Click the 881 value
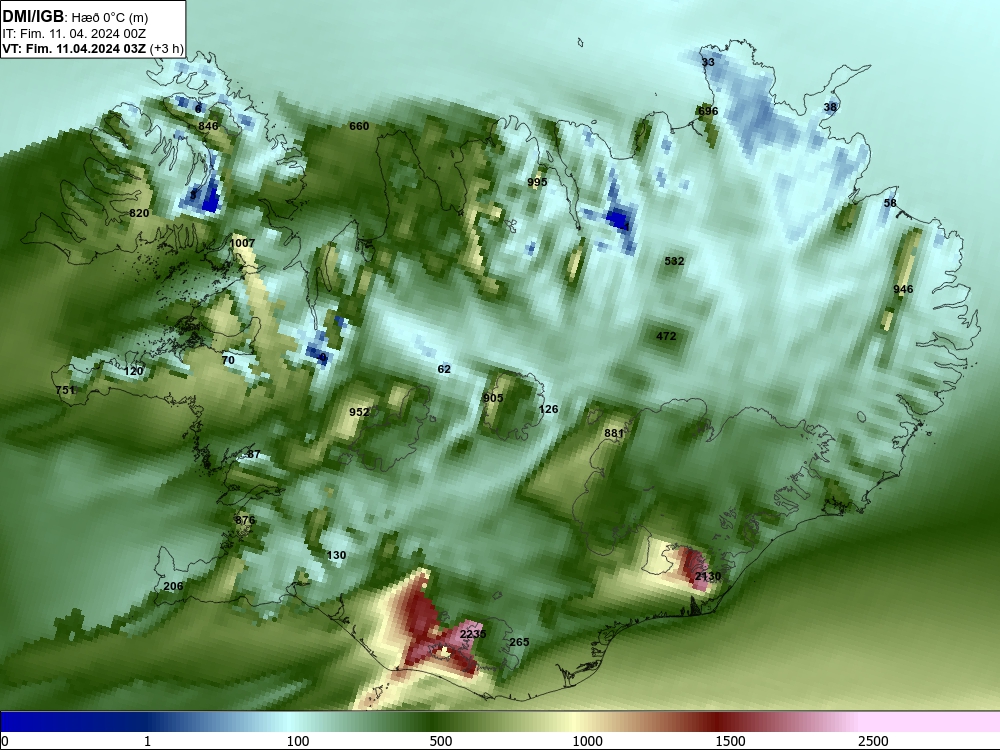The width and height of the screenshot is (1000, 750). [x=614, y=433]
